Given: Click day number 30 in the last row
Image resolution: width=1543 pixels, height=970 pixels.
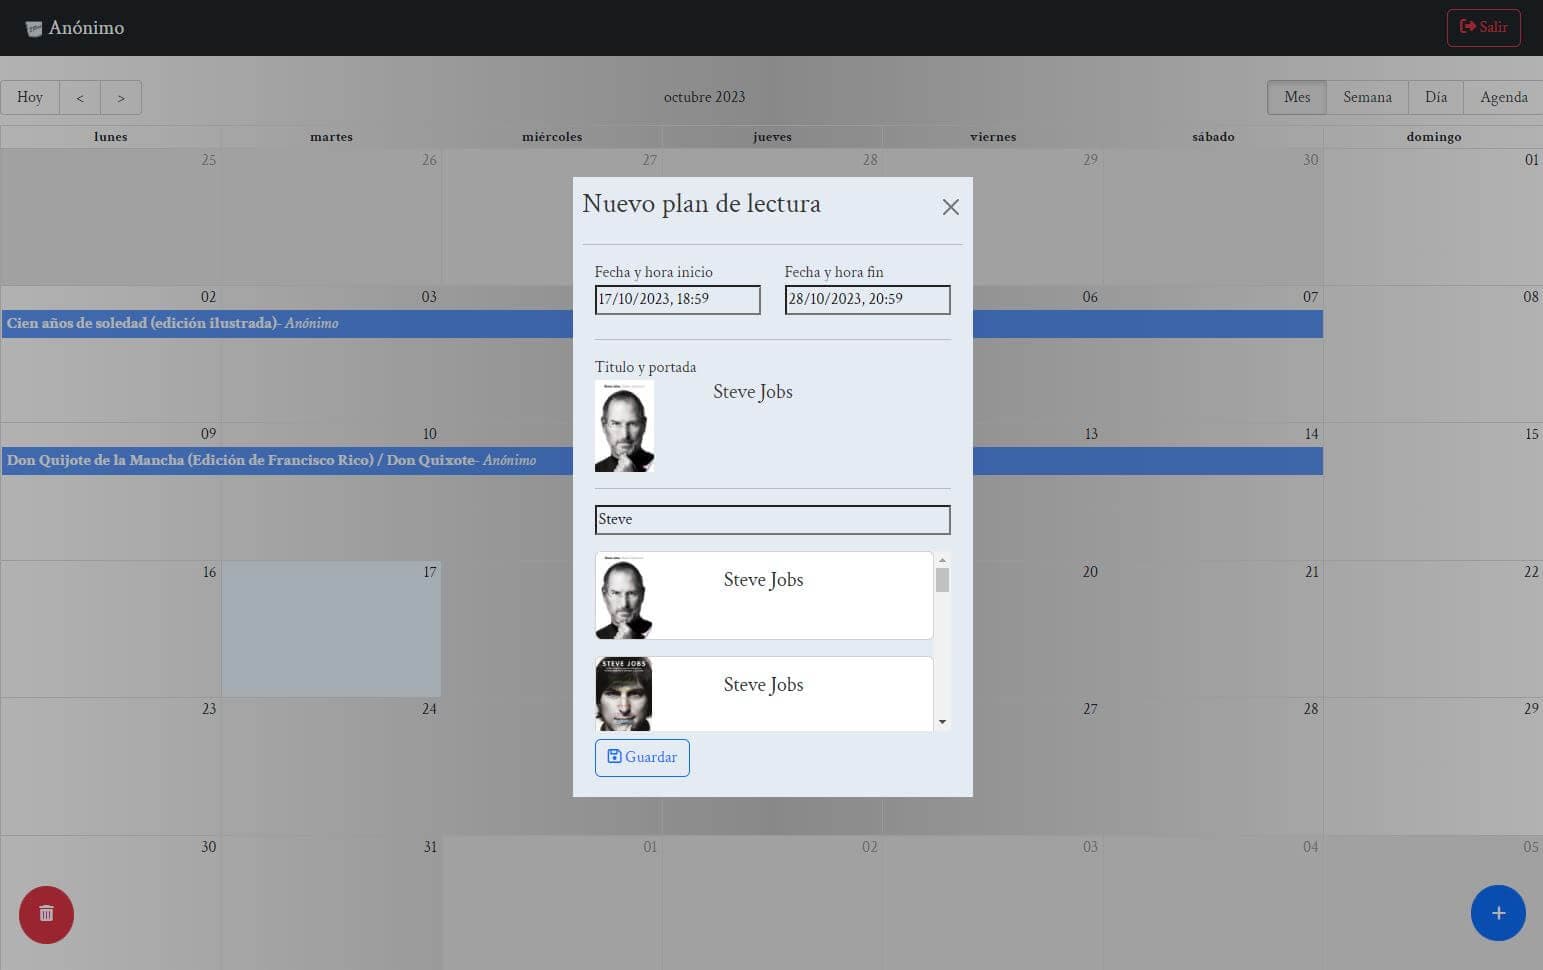Looking at the screenshot, I should click(x=208, y=847).
